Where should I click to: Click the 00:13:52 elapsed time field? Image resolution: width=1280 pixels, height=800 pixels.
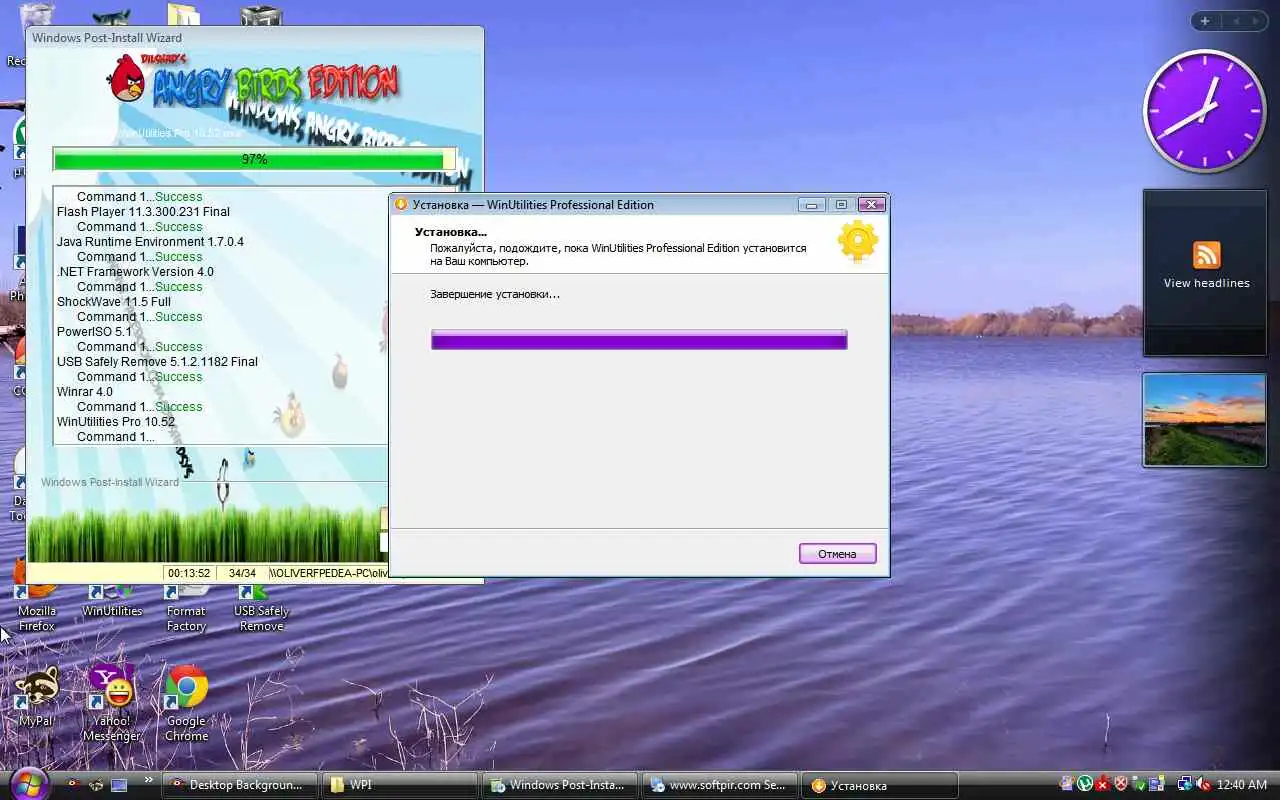pos(189,574)
